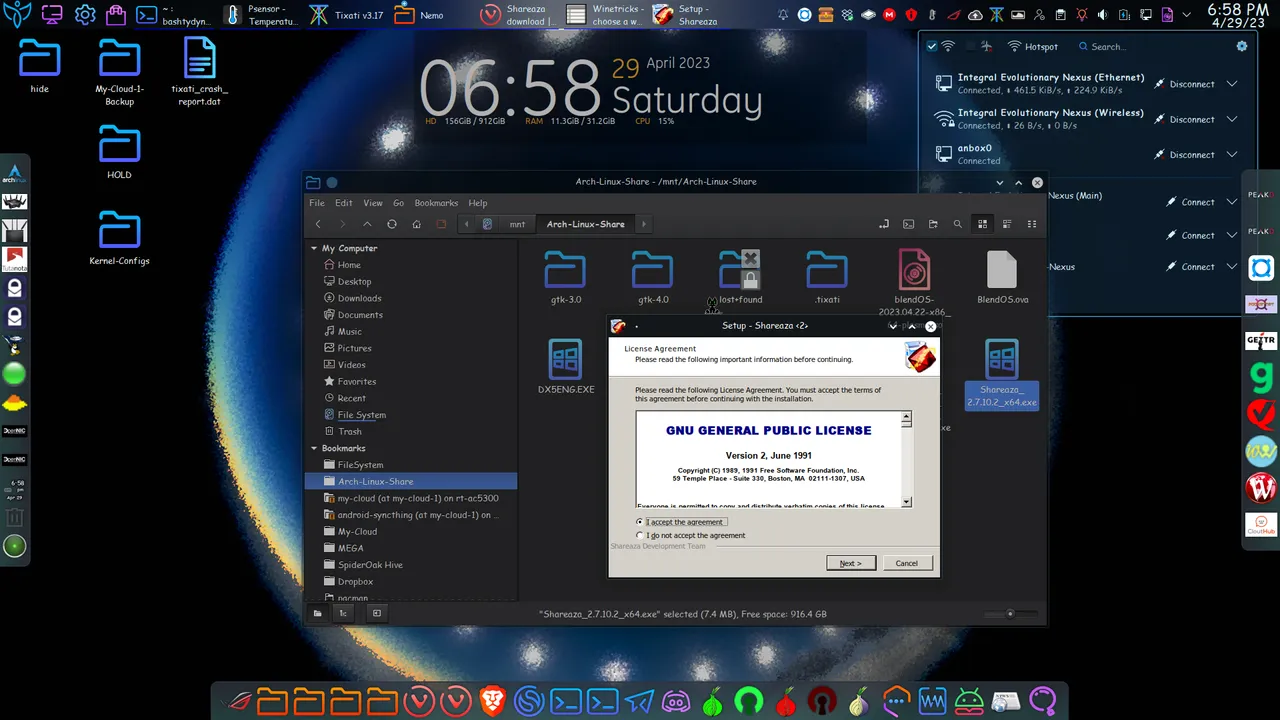Collapse Bookmarks sidebar section
The image size is (1280, 720).
click(x=314, y=448)
